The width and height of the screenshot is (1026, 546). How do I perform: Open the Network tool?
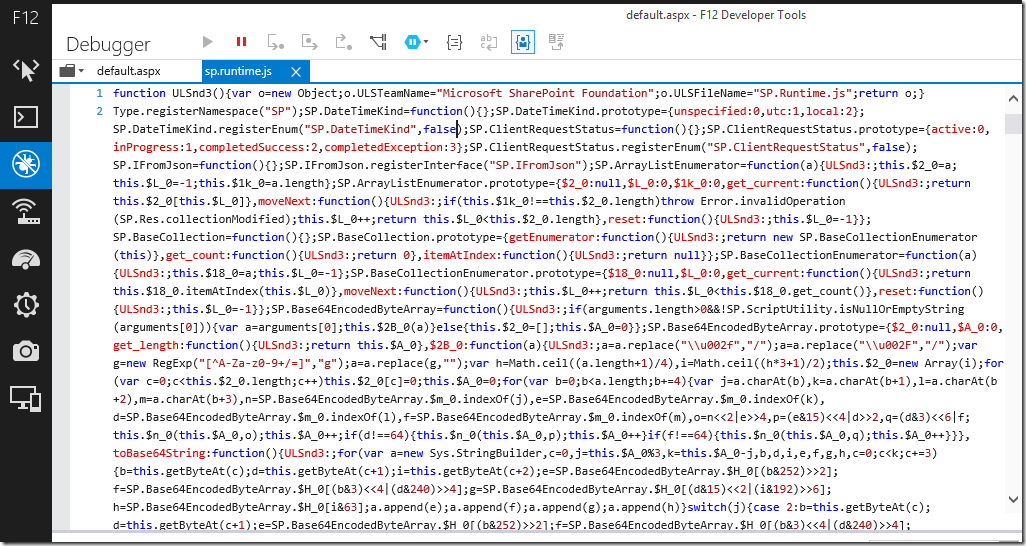26,210
